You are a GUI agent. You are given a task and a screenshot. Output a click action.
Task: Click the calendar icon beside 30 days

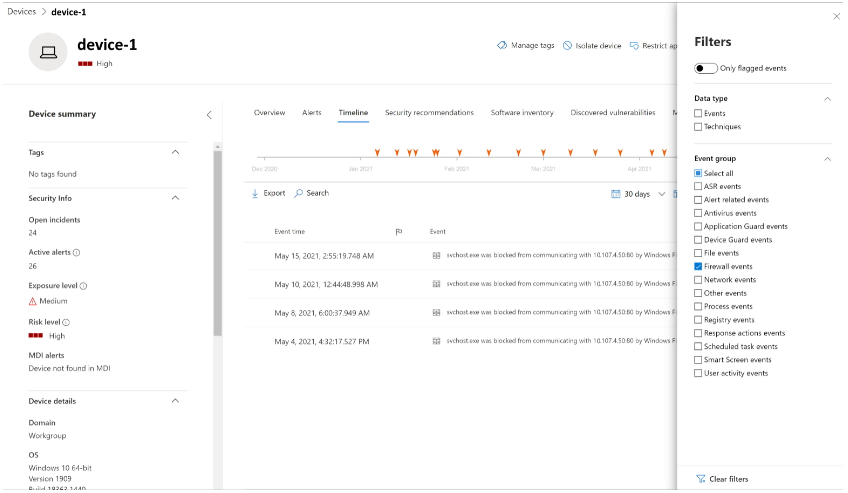coord(615,194)
